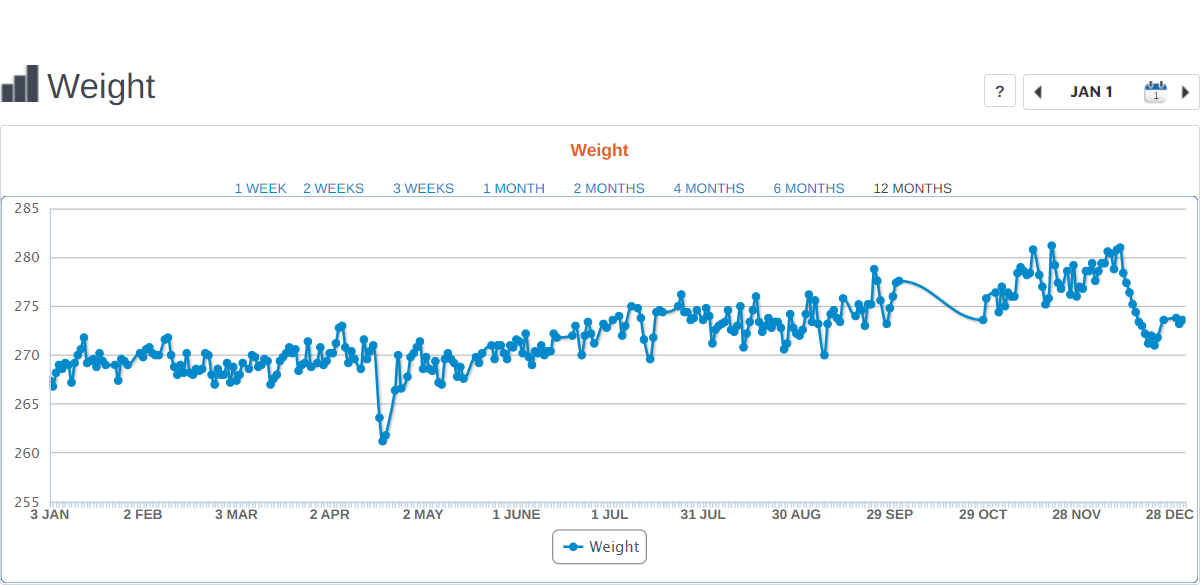The width and height of the screenshot is (1200, 585).
Task: Go to previous date with left arrow
Action: click(x=1038, y=92)
